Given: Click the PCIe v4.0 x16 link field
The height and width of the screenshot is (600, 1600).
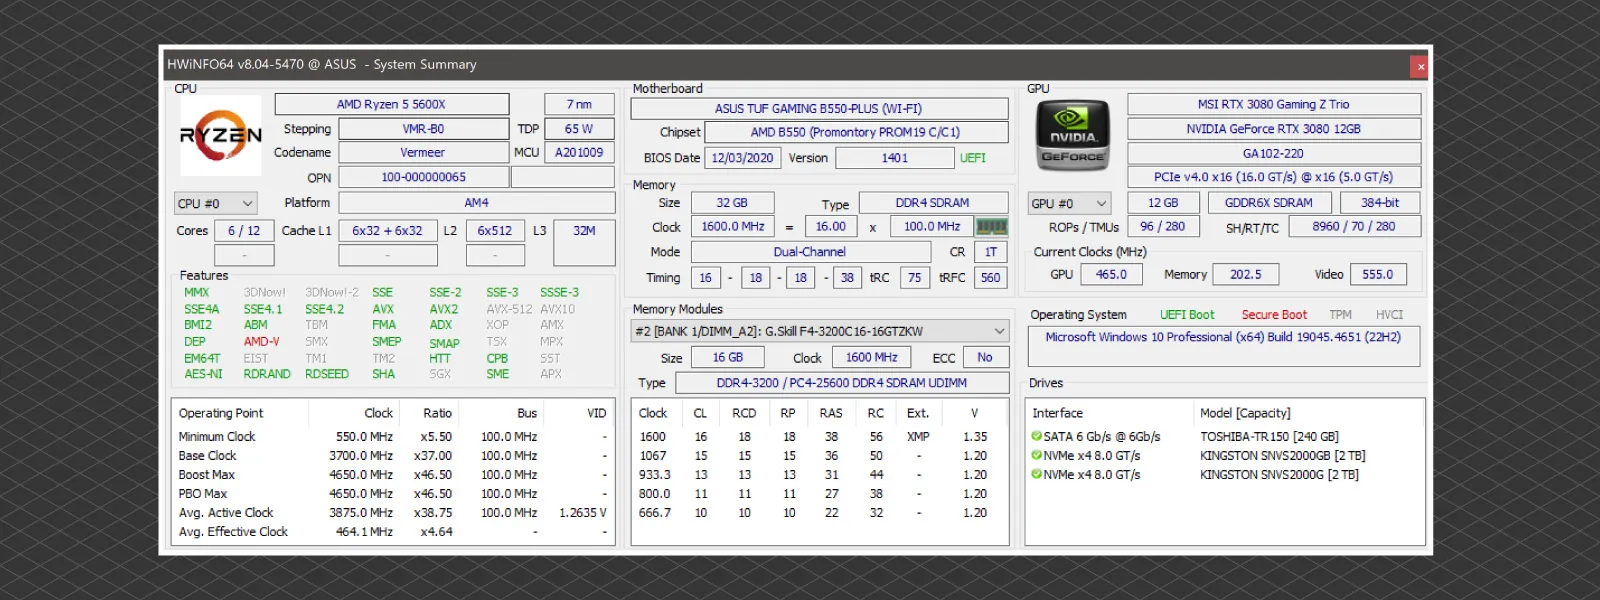Looking at the screenshot, I should (x=1274, y=177).
